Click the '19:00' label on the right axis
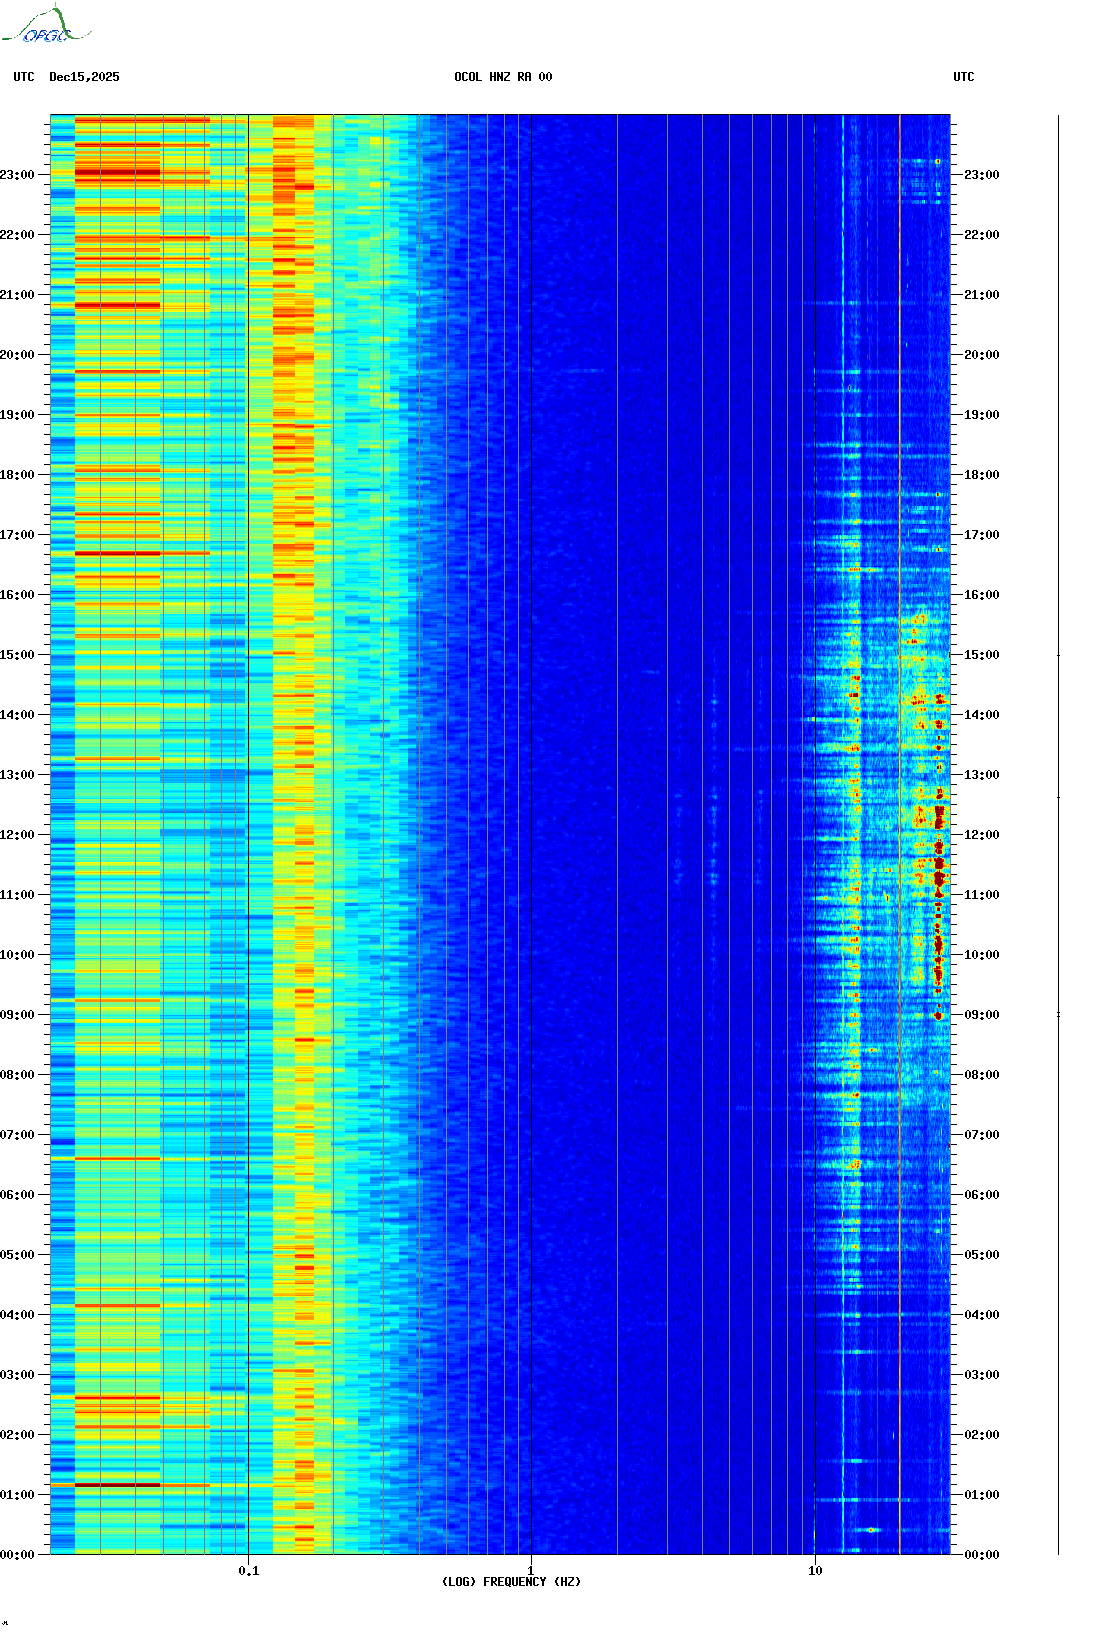1102x1634 pixels. click(982, 415)
